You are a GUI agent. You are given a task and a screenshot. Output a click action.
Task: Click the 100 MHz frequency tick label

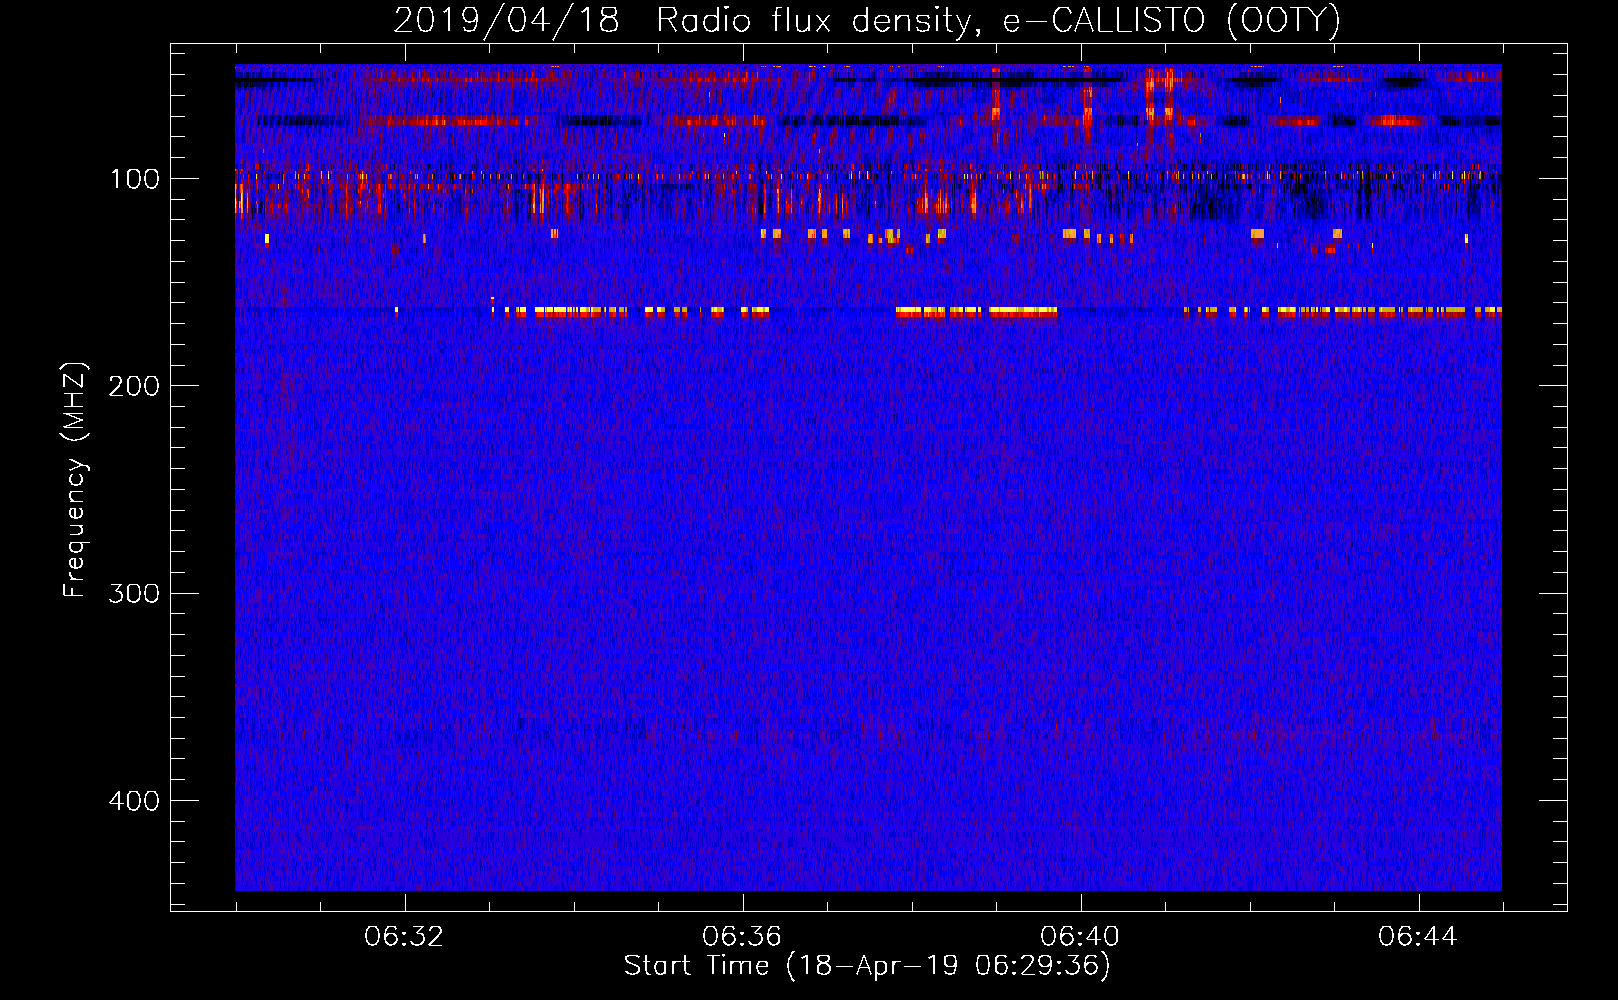tap(135, 179)
